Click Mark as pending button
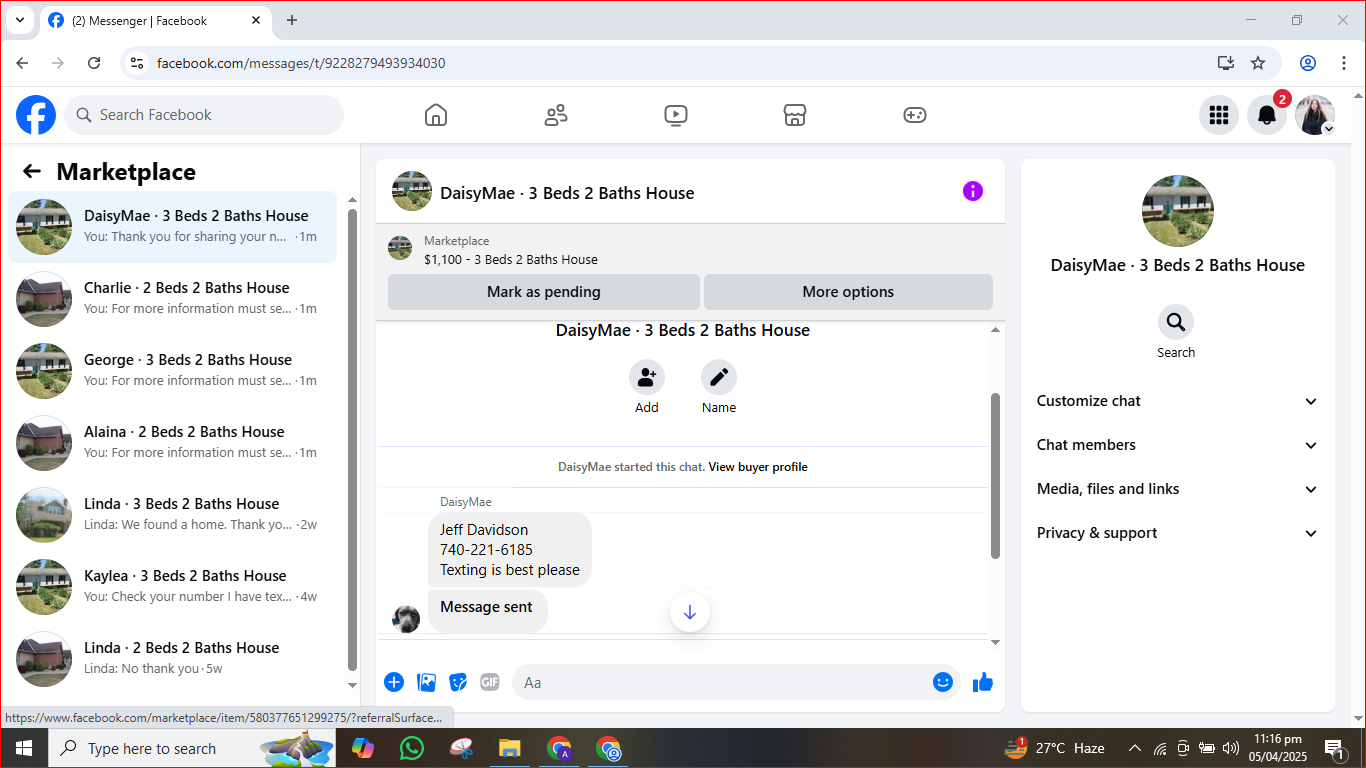This screenshot has height=768, width=1366. (x=544, y=292)
